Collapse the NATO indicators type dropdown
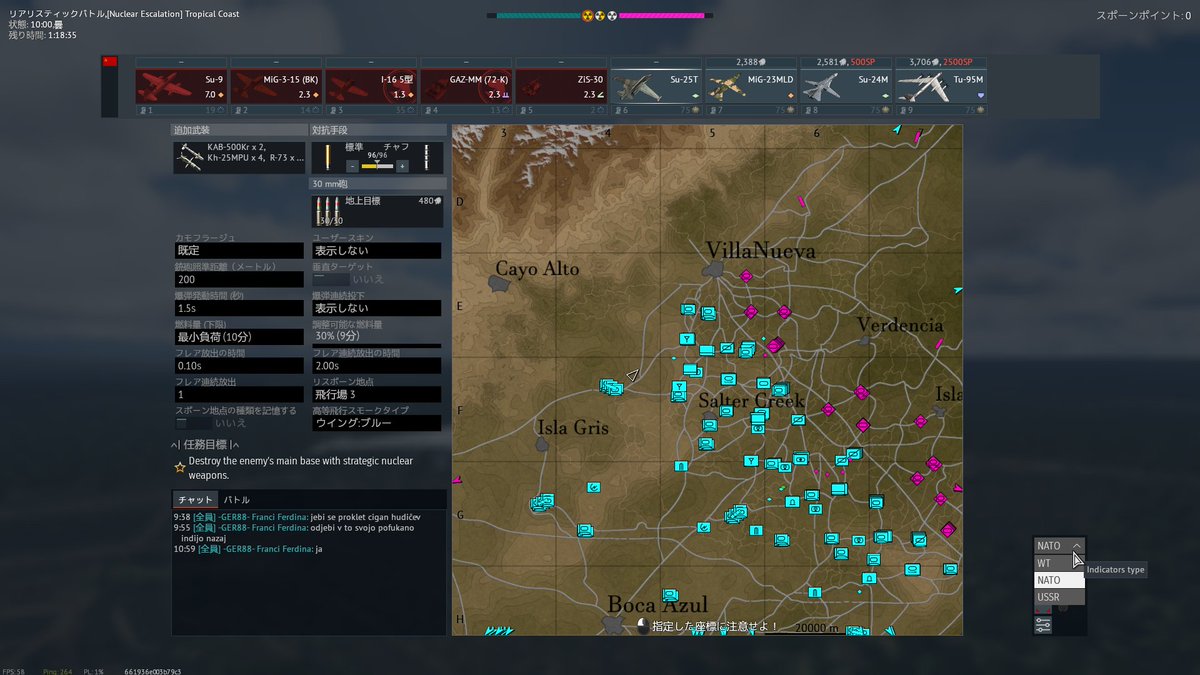 click(x=1059, y=546)
